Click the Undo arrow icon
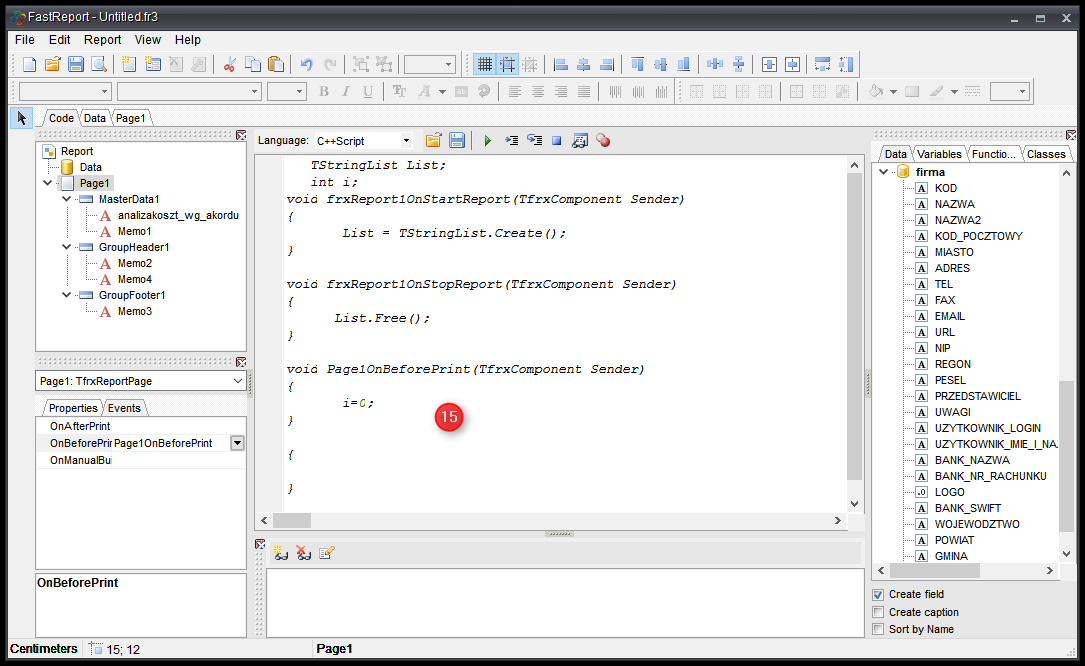1085x666 pixels. pyautogui.click(x=307, y=65)
